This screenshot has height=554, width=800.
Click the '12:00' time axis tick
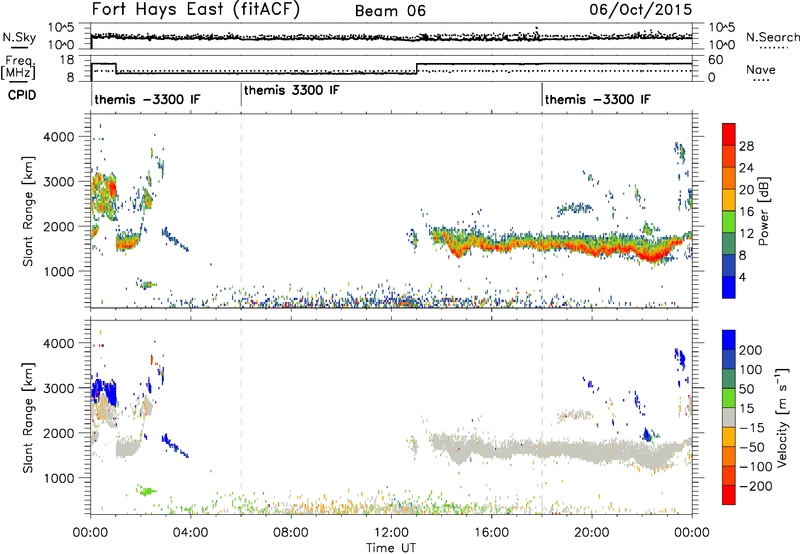pyautogui.click(x=391, y=533)
